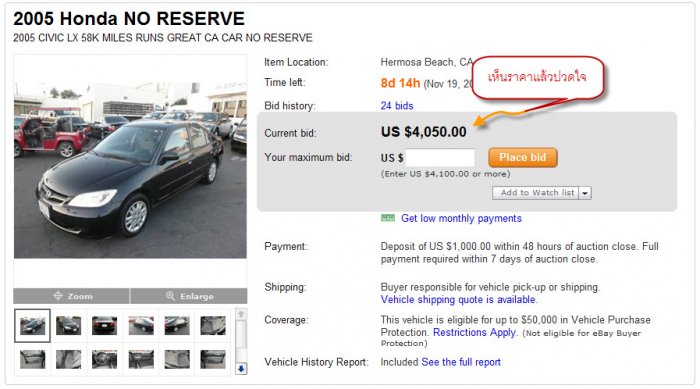
Task: Click the maximum bid input field
Action: 440,158
